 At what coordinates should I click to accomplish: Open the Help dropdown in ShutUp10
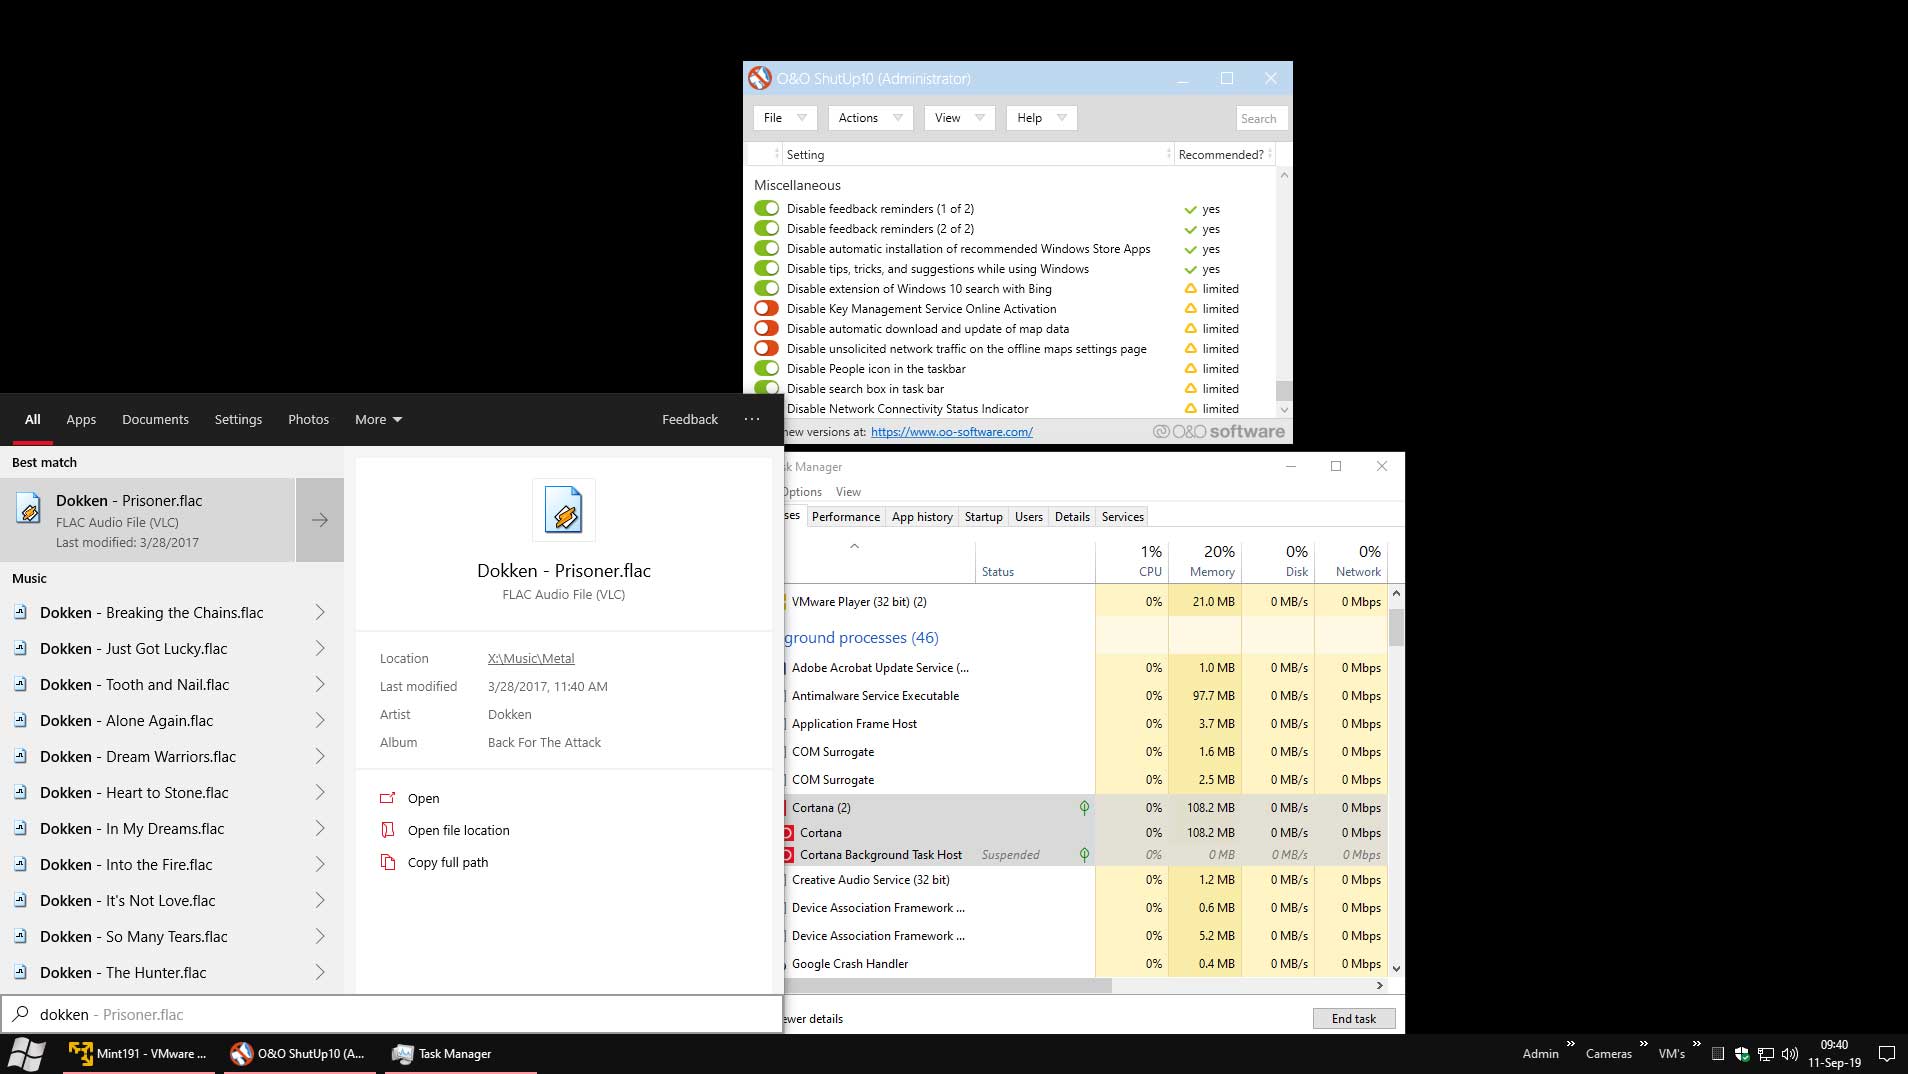point(1041,118)
